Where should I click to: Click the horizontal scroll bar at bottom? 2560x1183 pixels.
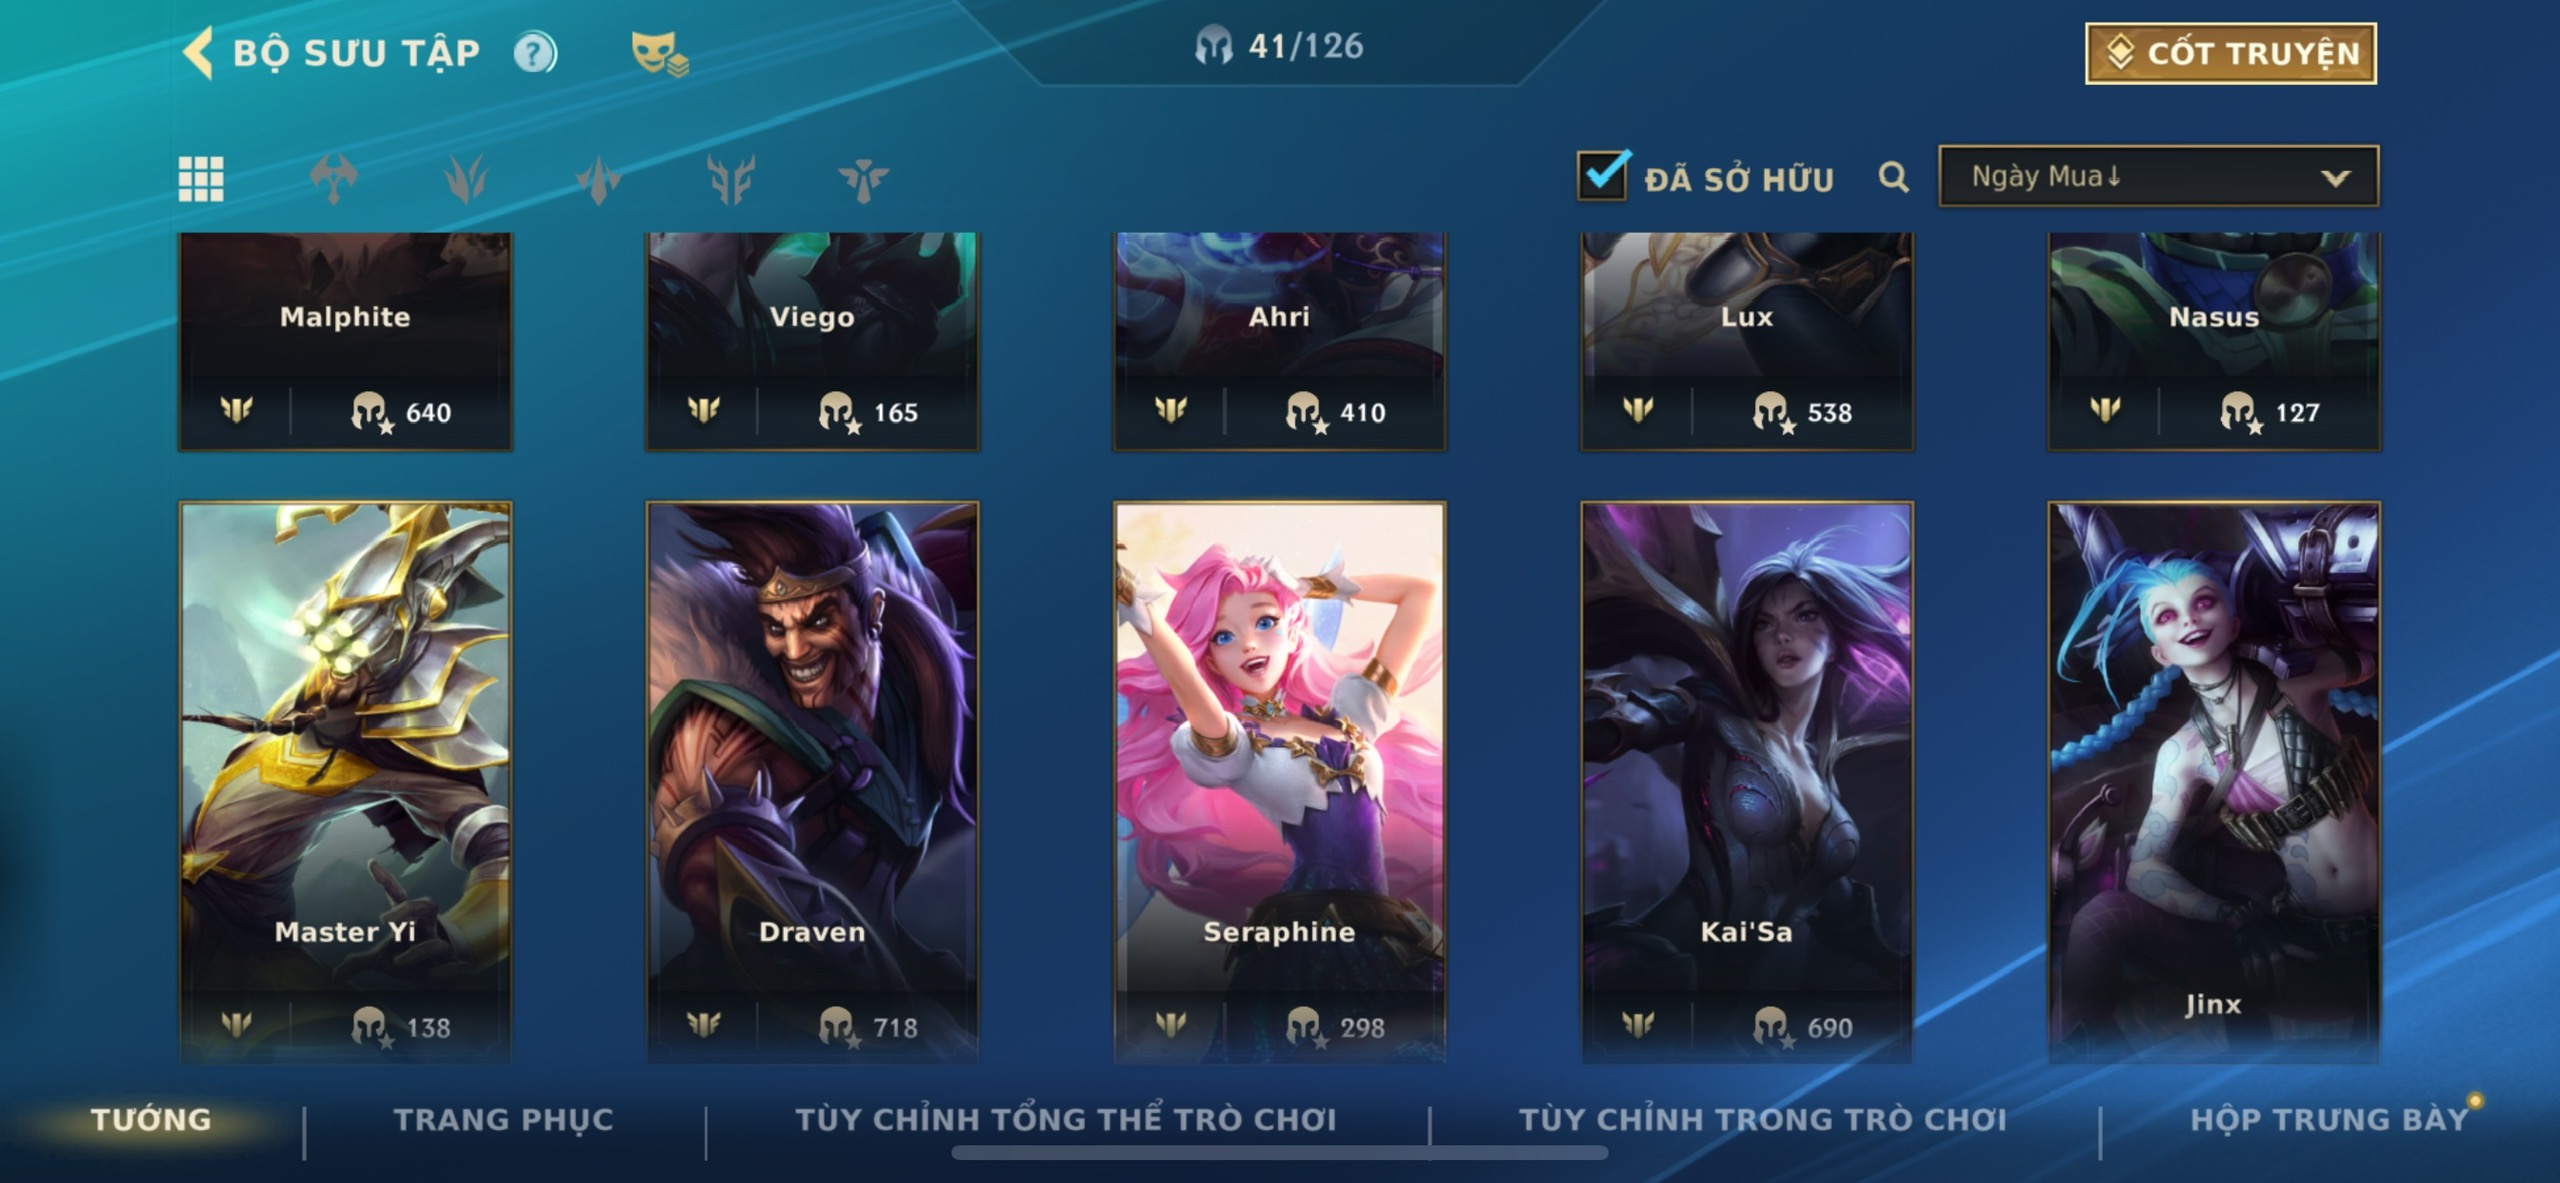click(1279, 1153)
